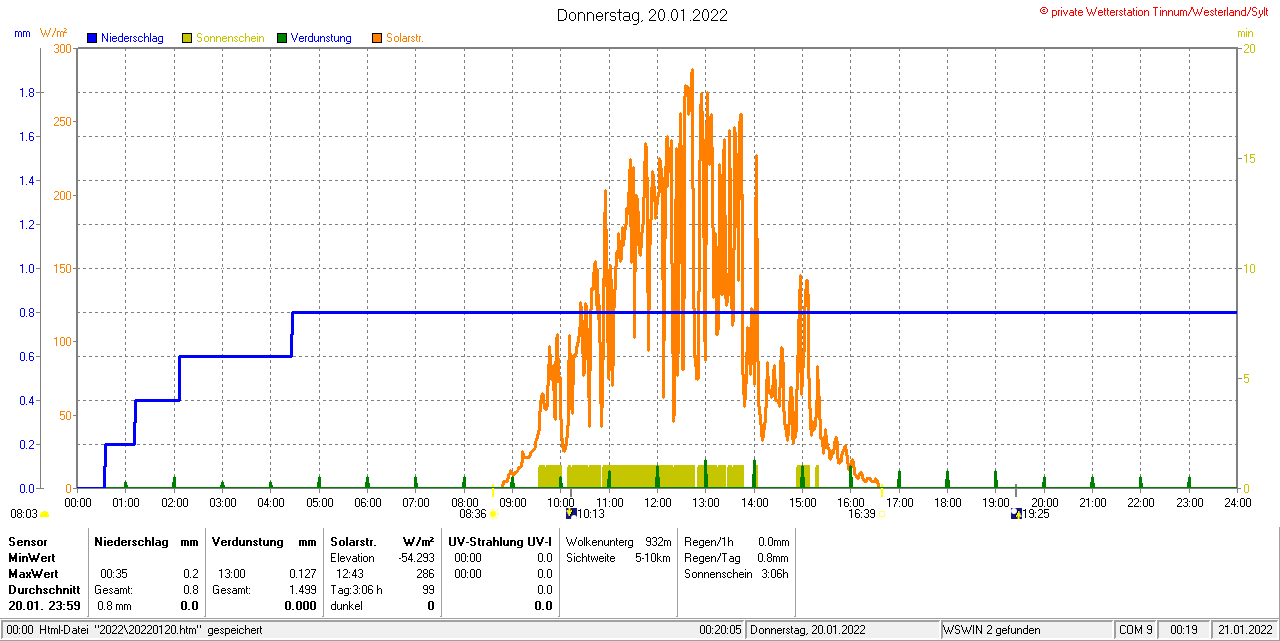
Task: Click the orange Solarstr. legend swatch
Action: tap(377, 38)
